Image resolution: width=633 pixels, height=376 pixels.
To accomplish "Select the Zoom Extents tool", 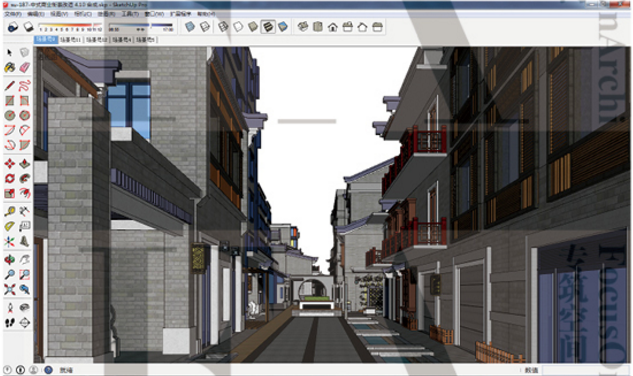I will click(x=10, y=289).
